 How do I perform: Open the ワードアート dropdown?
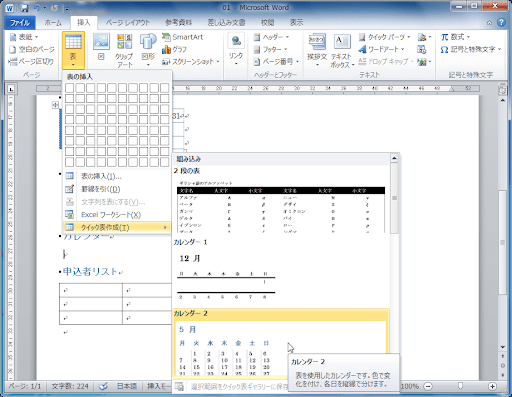coord(381,49)
